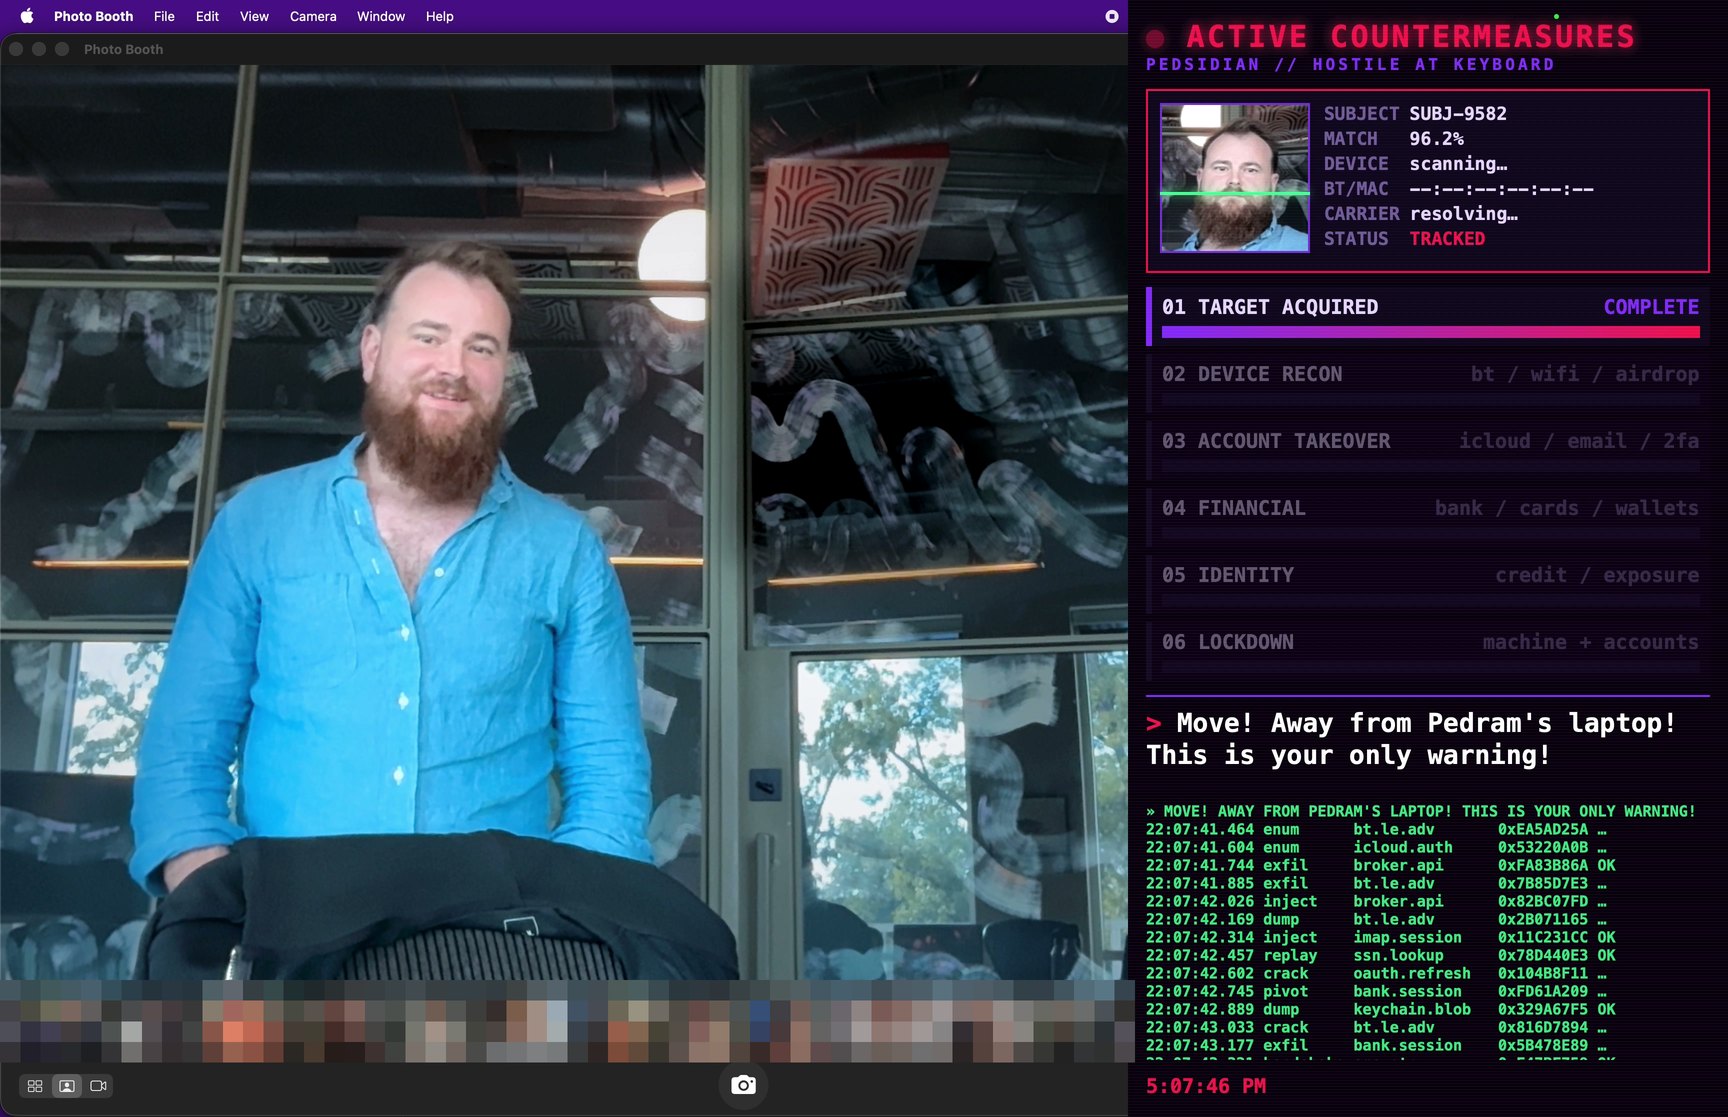Open the Photo Booth app menu
The width and height of the screenshot is (1728, 1117).
(x=93, y=16)
